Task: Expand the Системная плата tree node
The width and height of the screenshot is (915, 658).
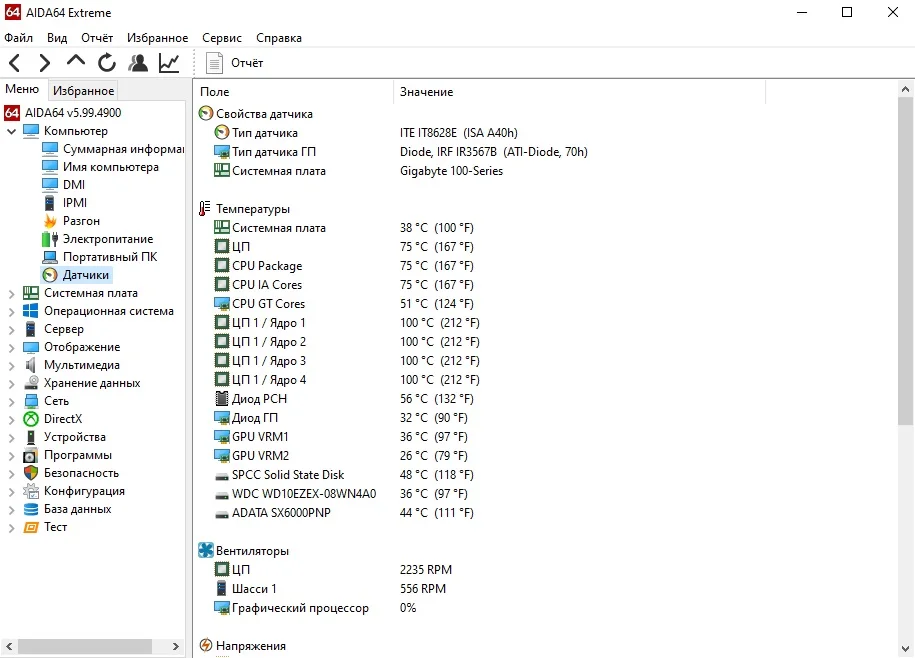Action: tap(11, 293)
